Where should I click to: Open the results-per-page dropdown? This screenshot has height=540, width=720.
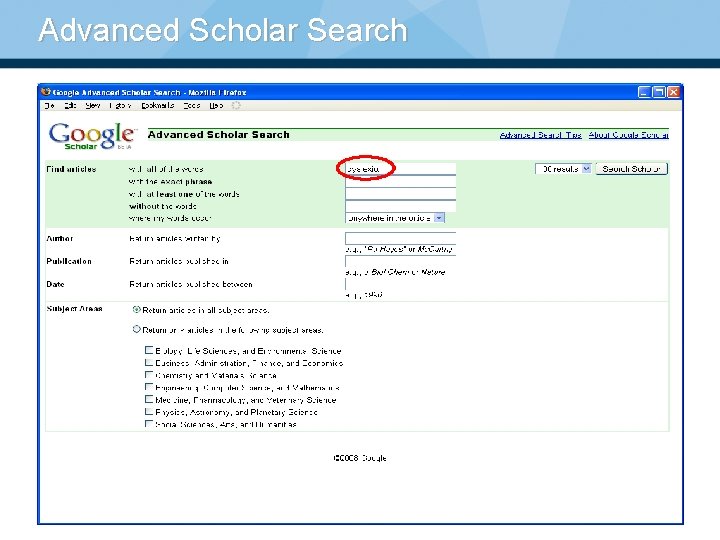563,169
